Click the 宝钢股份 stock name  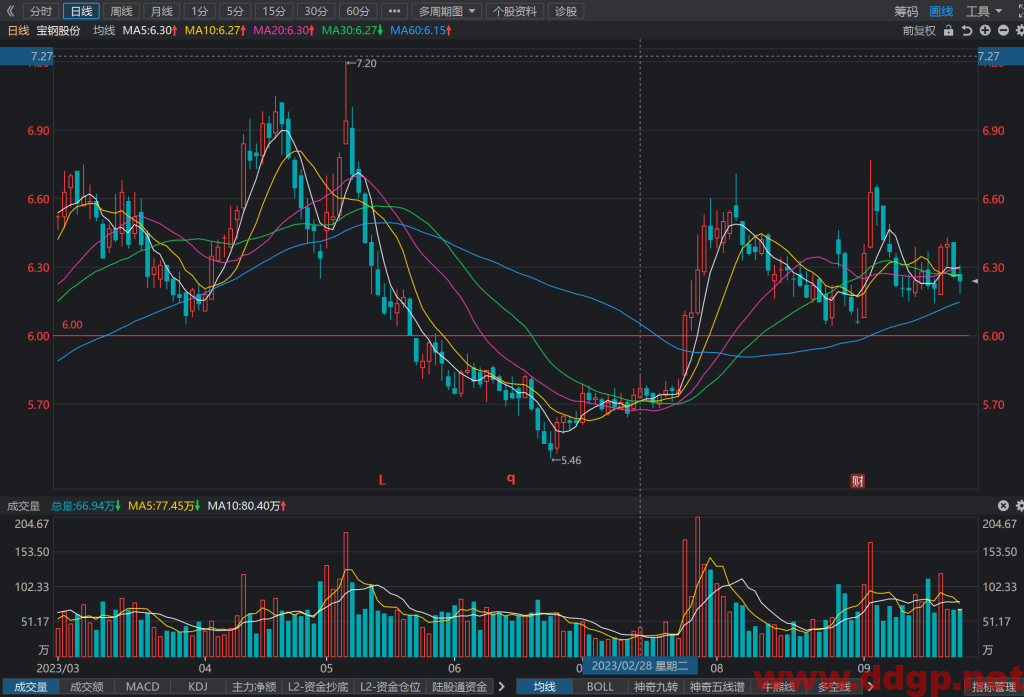point(58,31)
